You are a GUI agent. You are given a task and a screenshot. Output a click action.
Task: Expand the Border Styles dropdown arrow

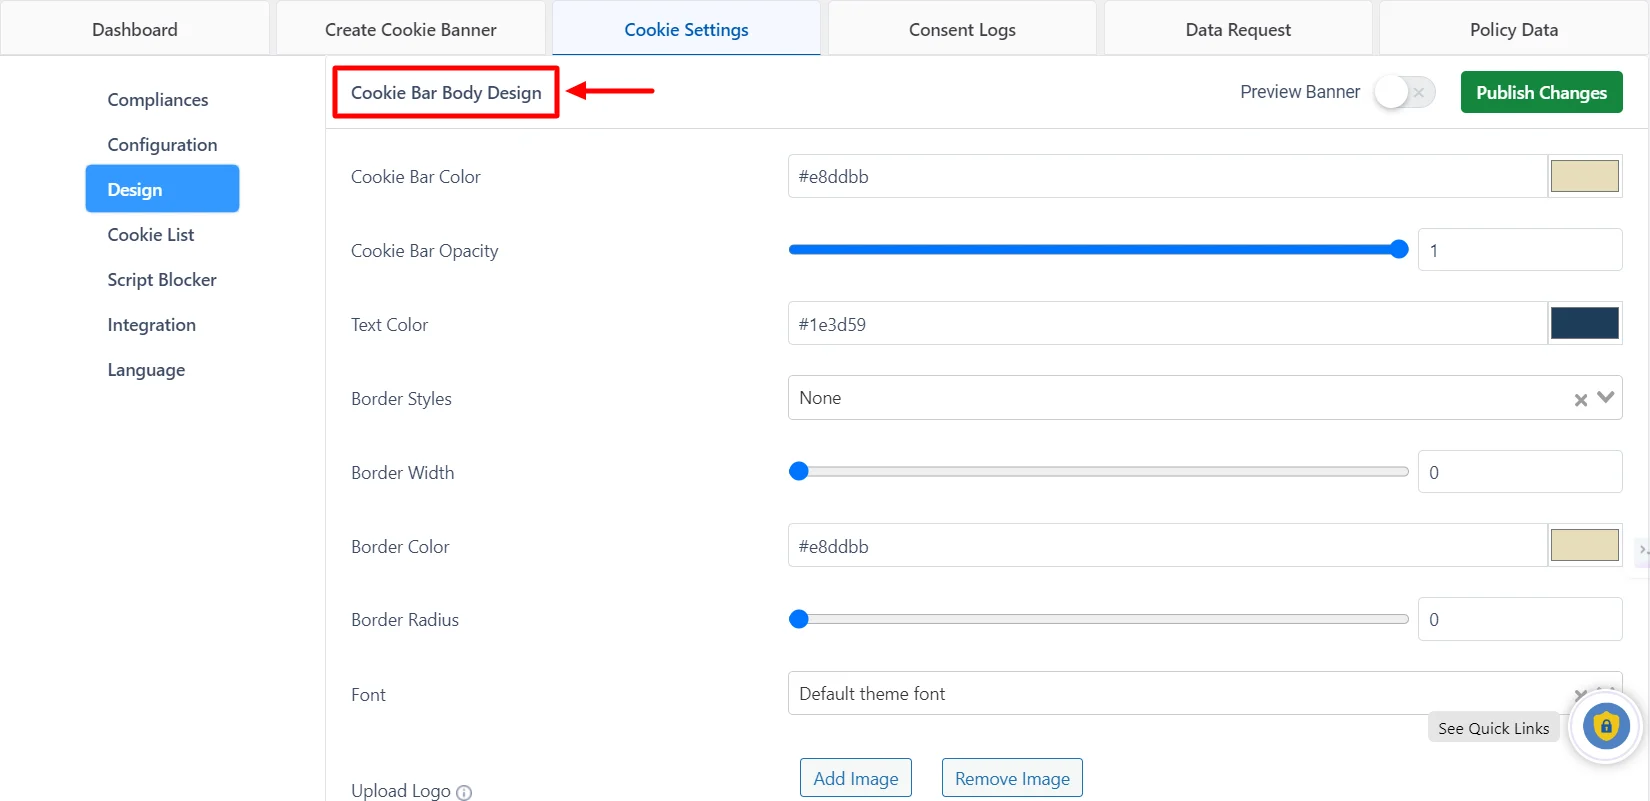click(x=1606, y=398)
